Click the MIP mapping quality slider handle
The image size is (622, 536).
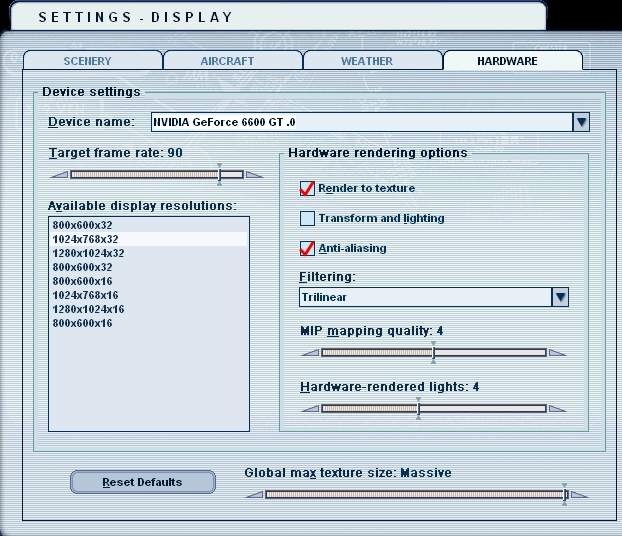[x=434, y=352]
